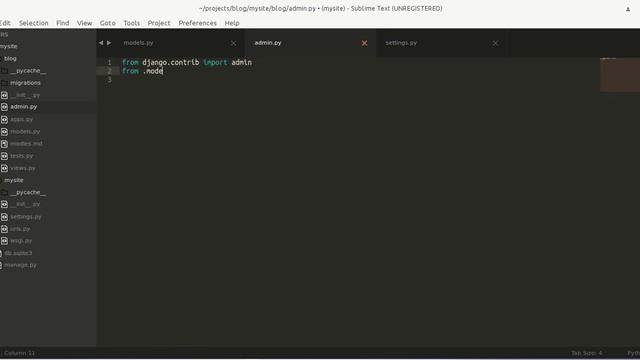Open the Edit menu

click(x=5, y=23)
